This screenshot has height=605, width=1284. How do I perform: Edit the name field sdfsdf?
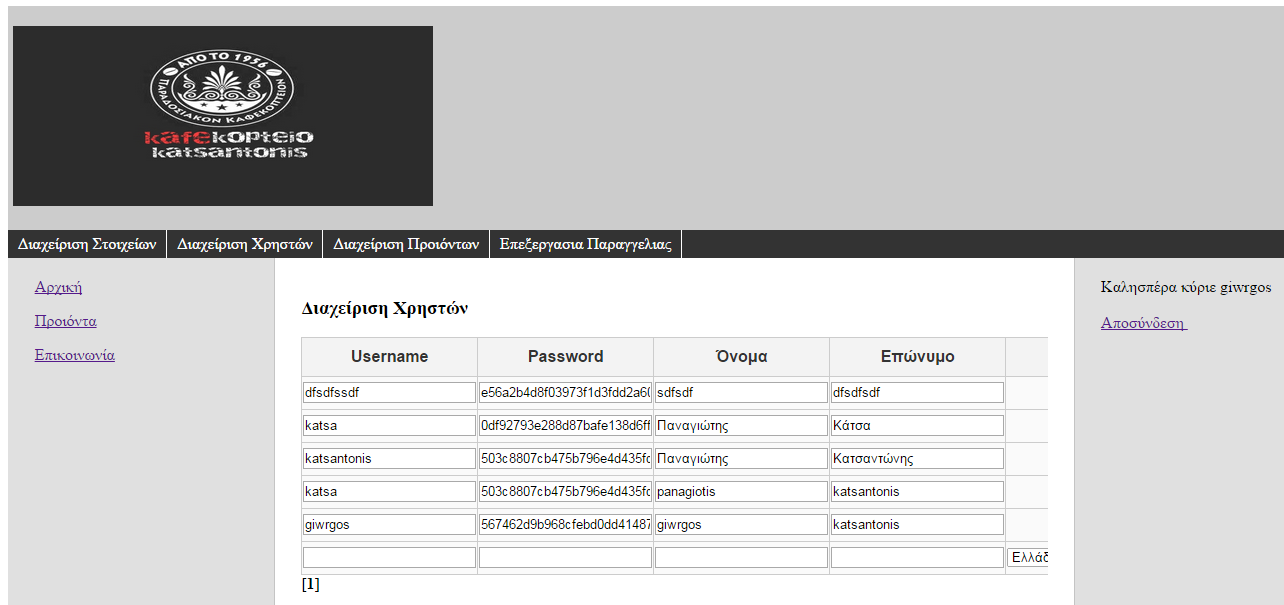741,393
